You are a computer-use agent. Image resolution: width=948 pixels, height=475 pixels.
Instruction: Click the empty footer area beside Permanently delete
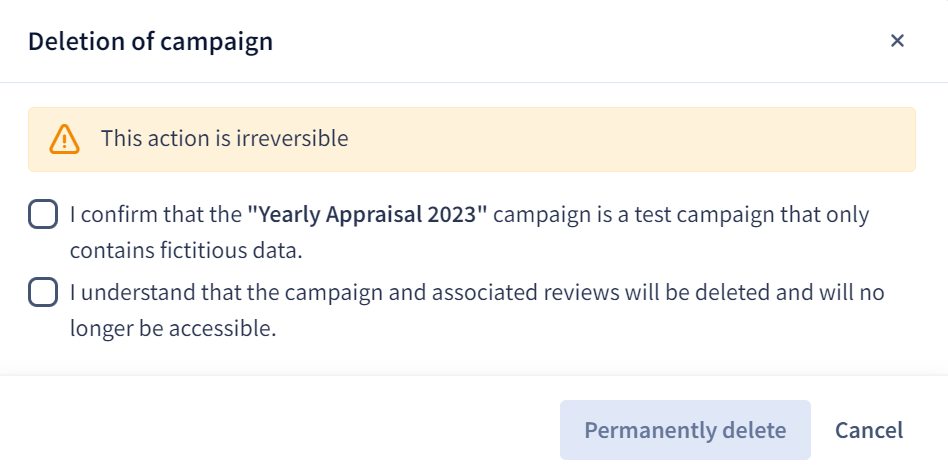[290, 430]
